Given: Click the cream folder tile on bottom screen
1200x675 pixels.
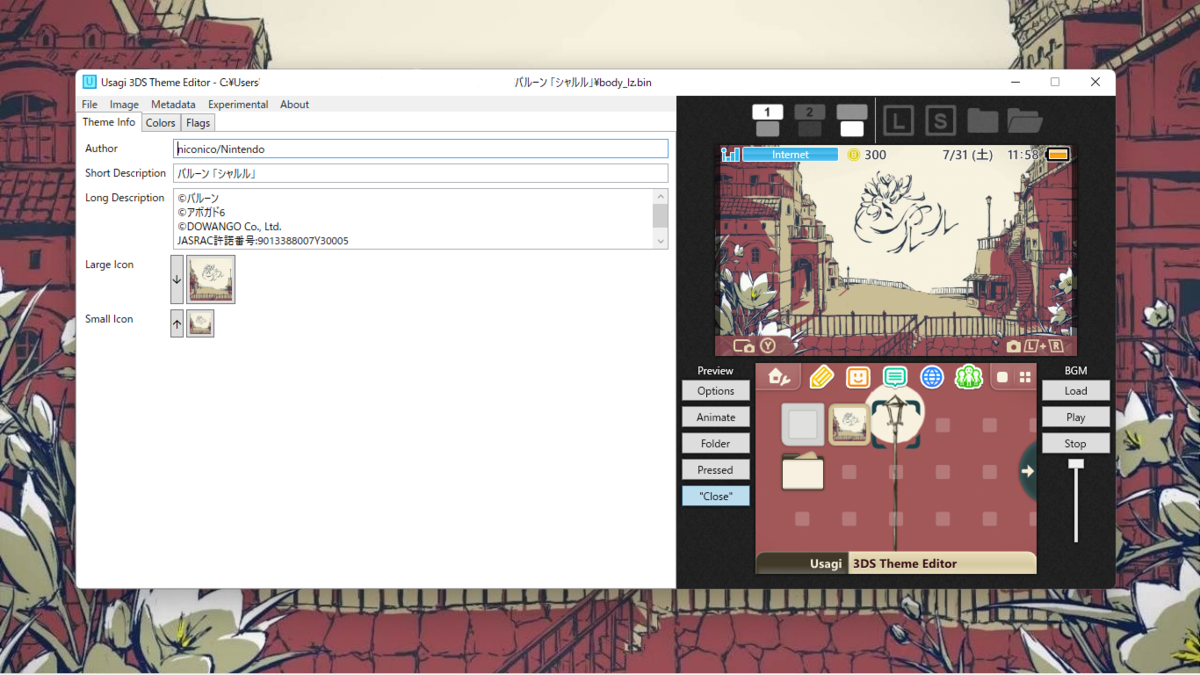Looking at the screenshot, I should [802, 471].
